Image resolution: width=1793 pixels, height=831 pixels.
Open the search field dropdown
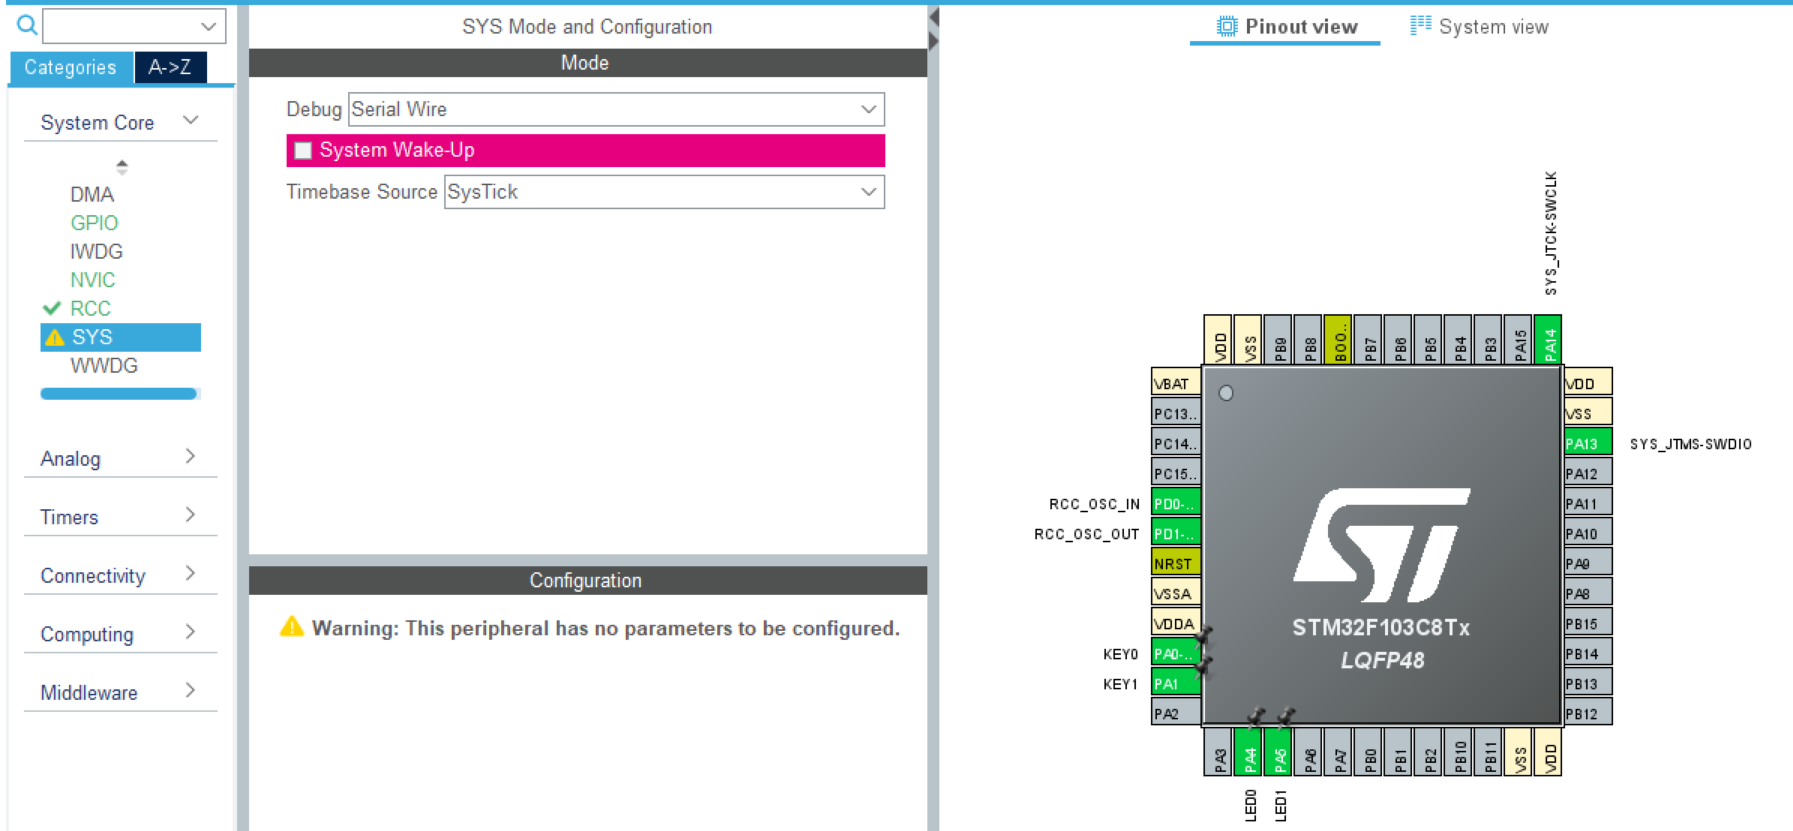208,26
